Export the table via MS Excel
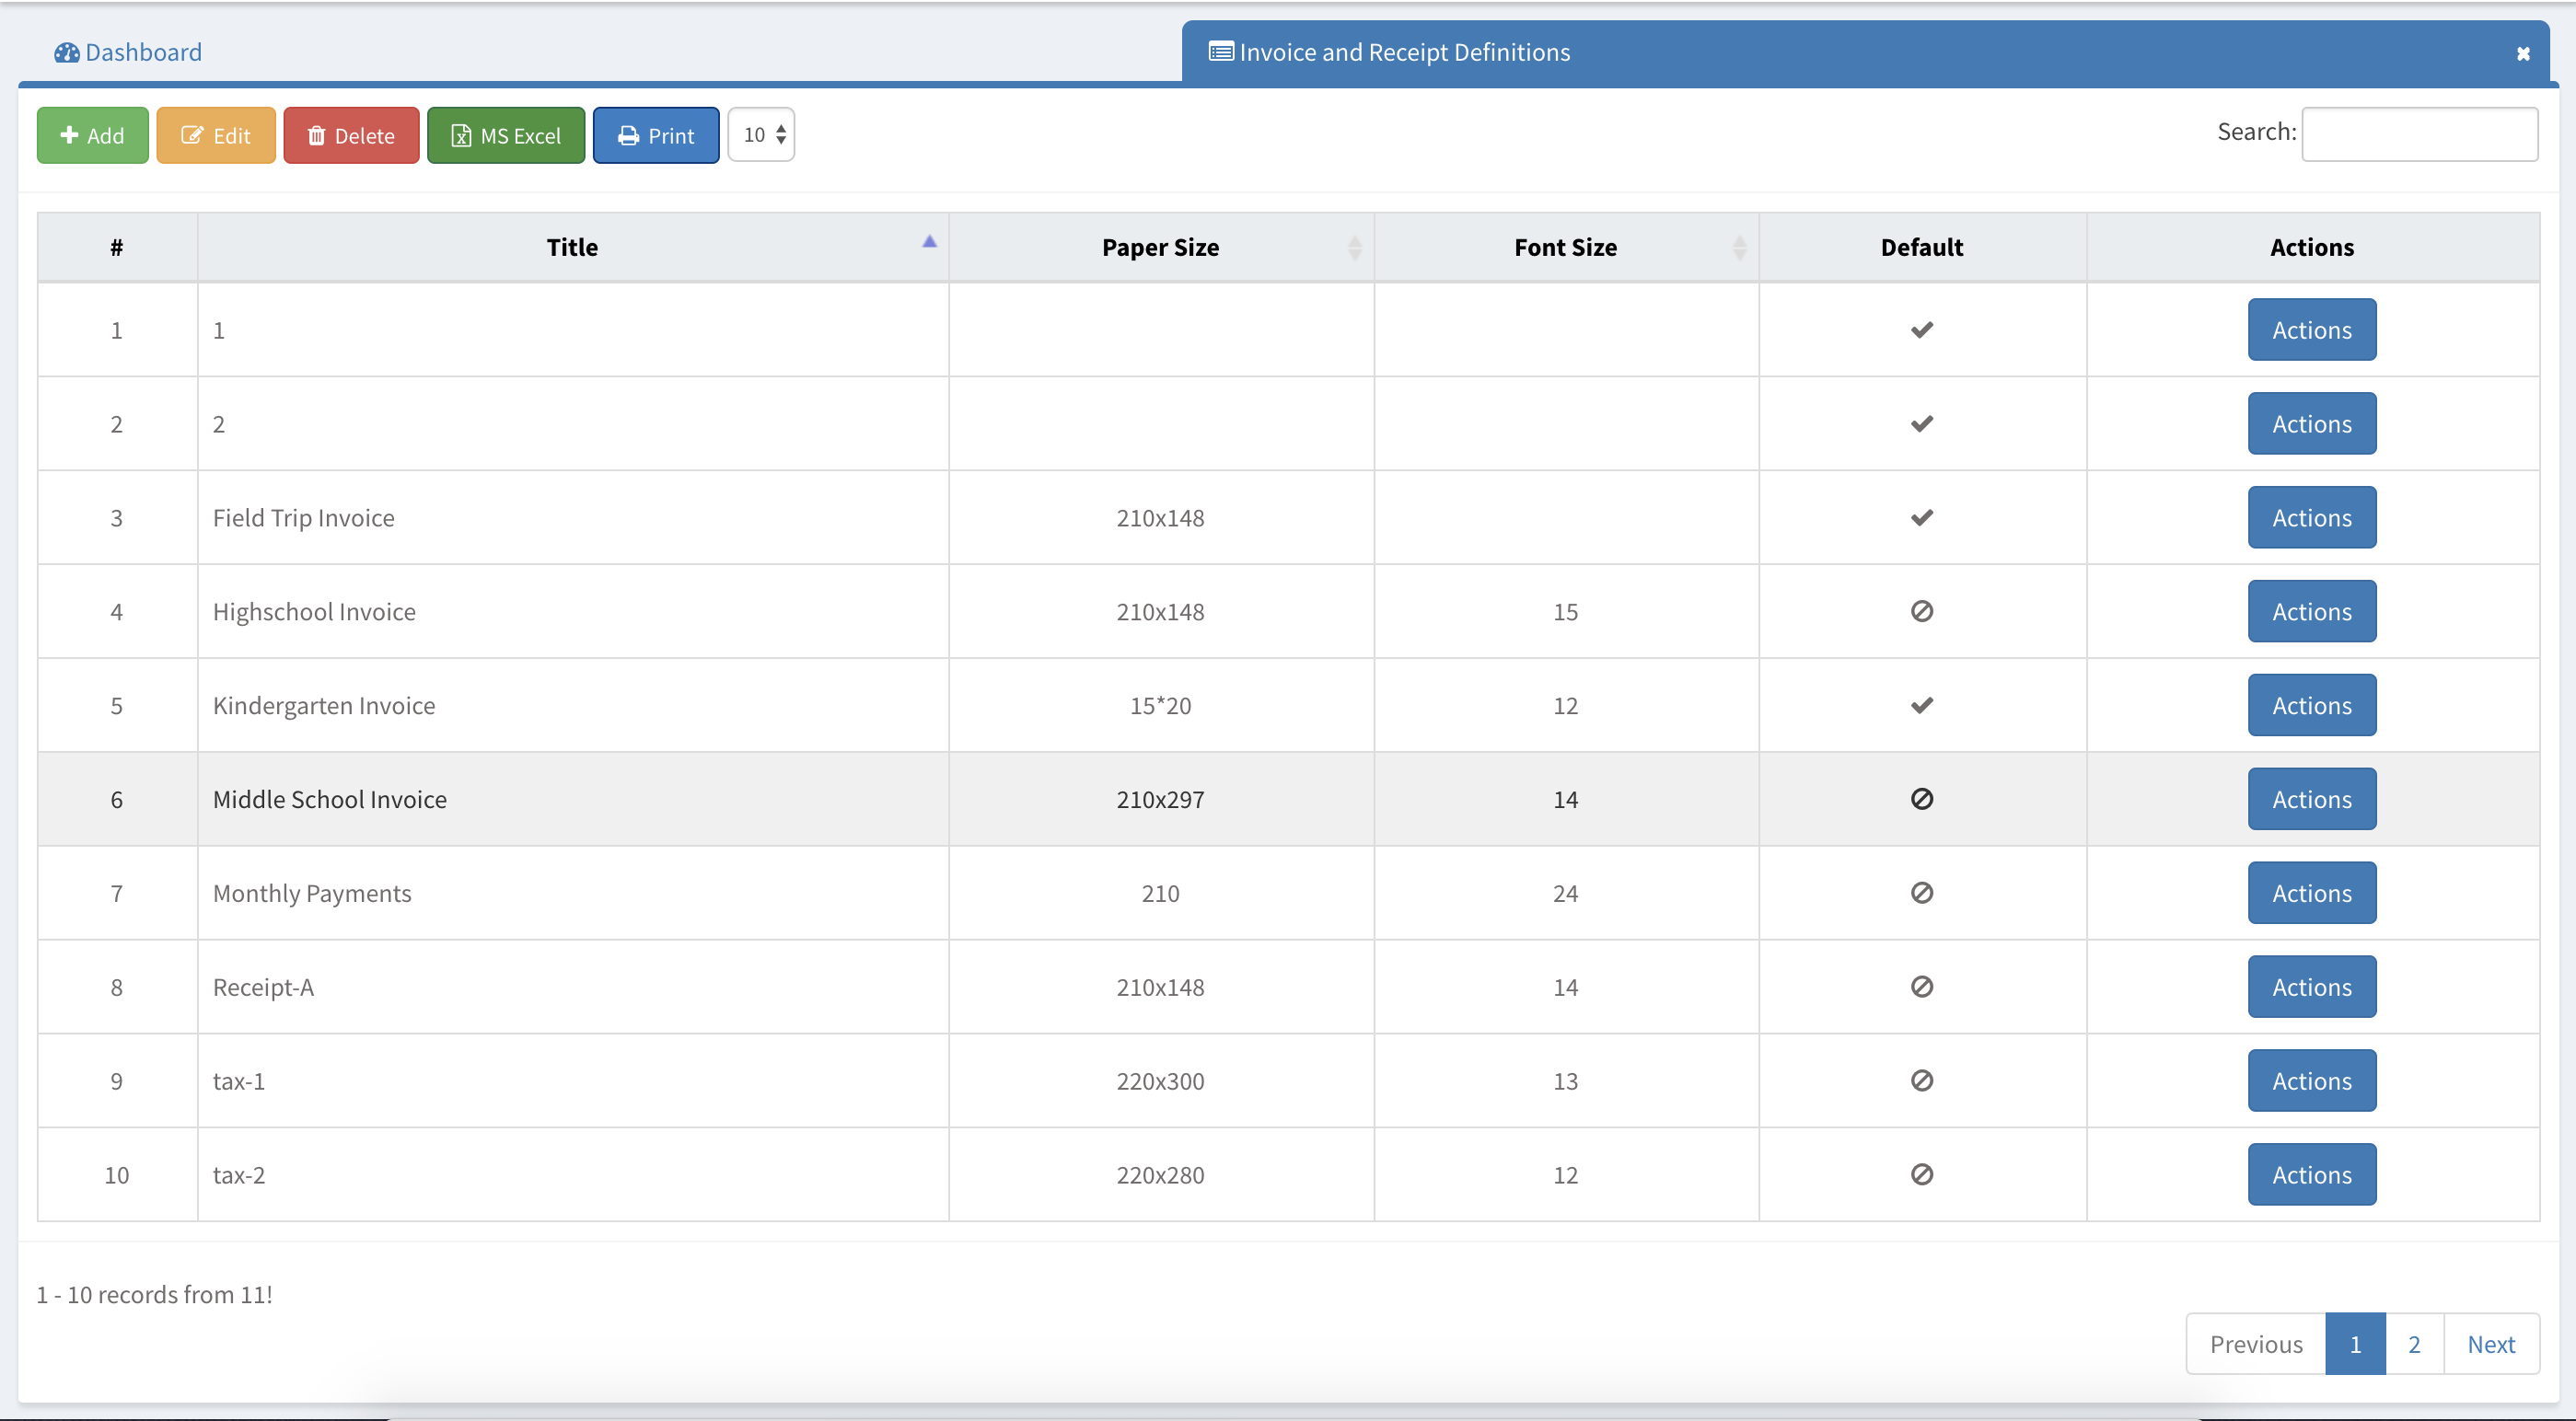Image resolution: width=2576 pixels, height=1421 pixels. pyautogui.click(x=505, y=135)
